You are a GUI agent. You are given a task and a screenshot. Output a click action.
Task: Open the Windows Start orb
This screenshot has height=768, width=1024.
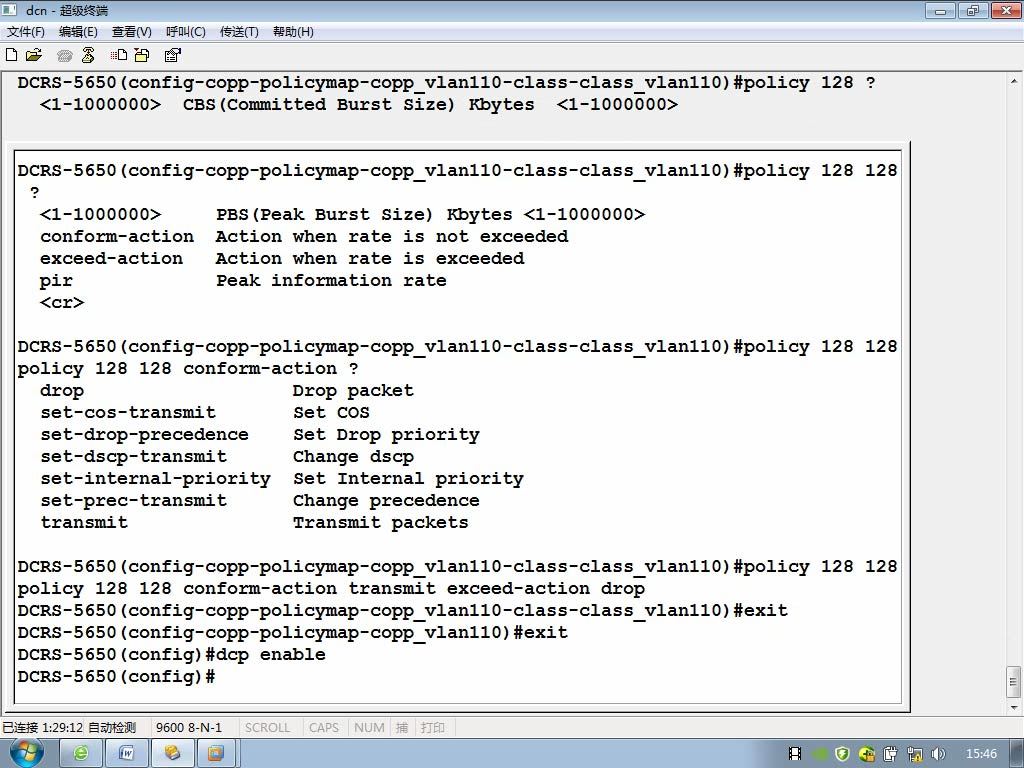(26, 753)
